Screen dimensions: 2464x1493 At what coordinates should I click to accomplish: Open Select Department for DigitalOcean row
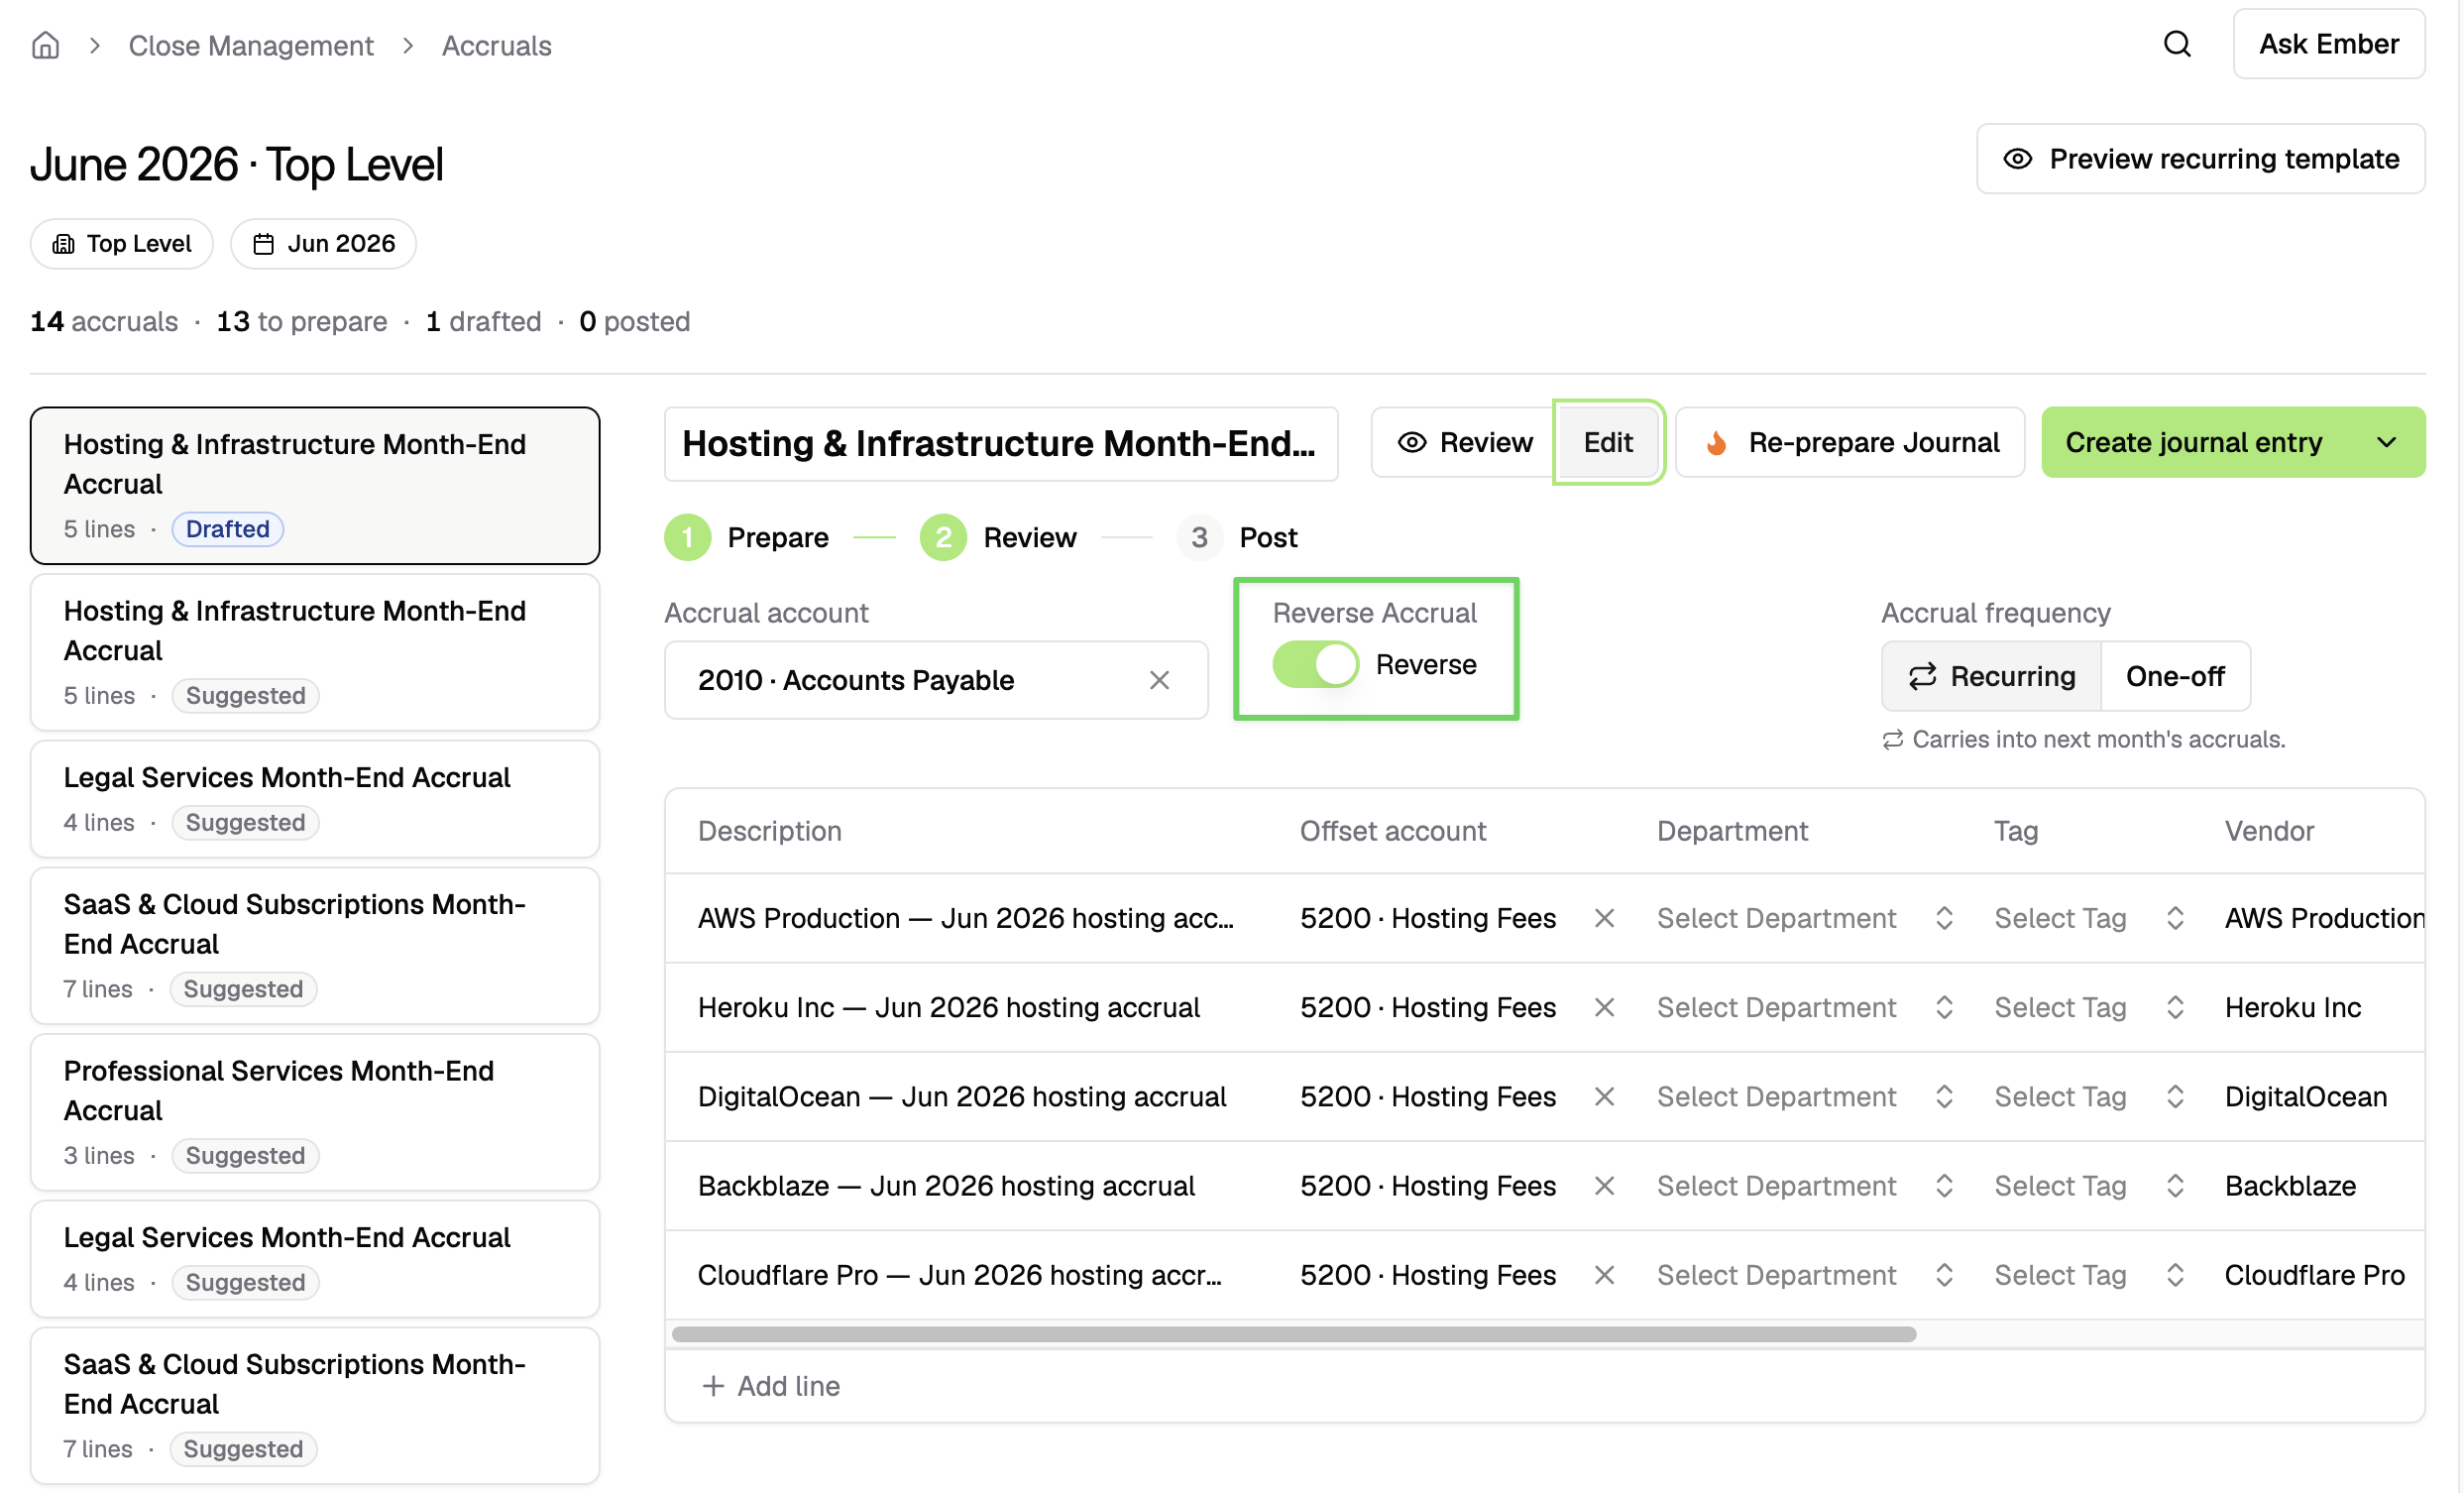1805,1097
